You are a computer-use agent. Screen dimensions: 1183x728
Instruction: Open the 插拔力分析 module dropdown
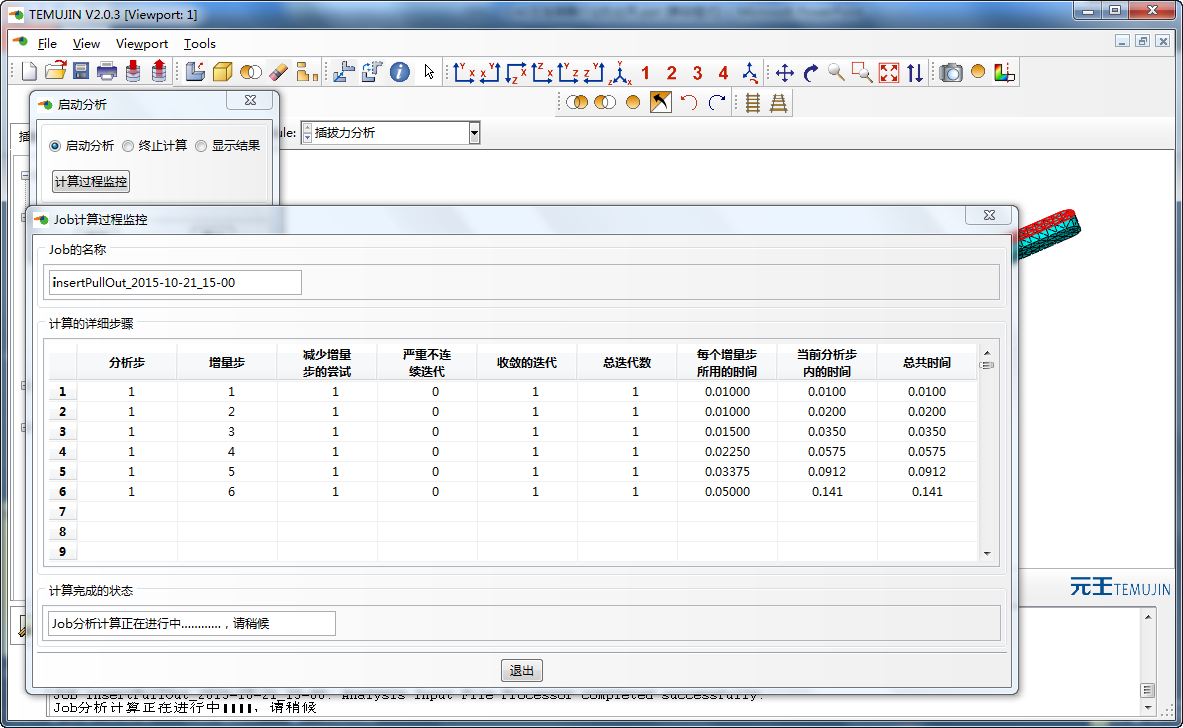pyautogui.click(x=474, y=133)
